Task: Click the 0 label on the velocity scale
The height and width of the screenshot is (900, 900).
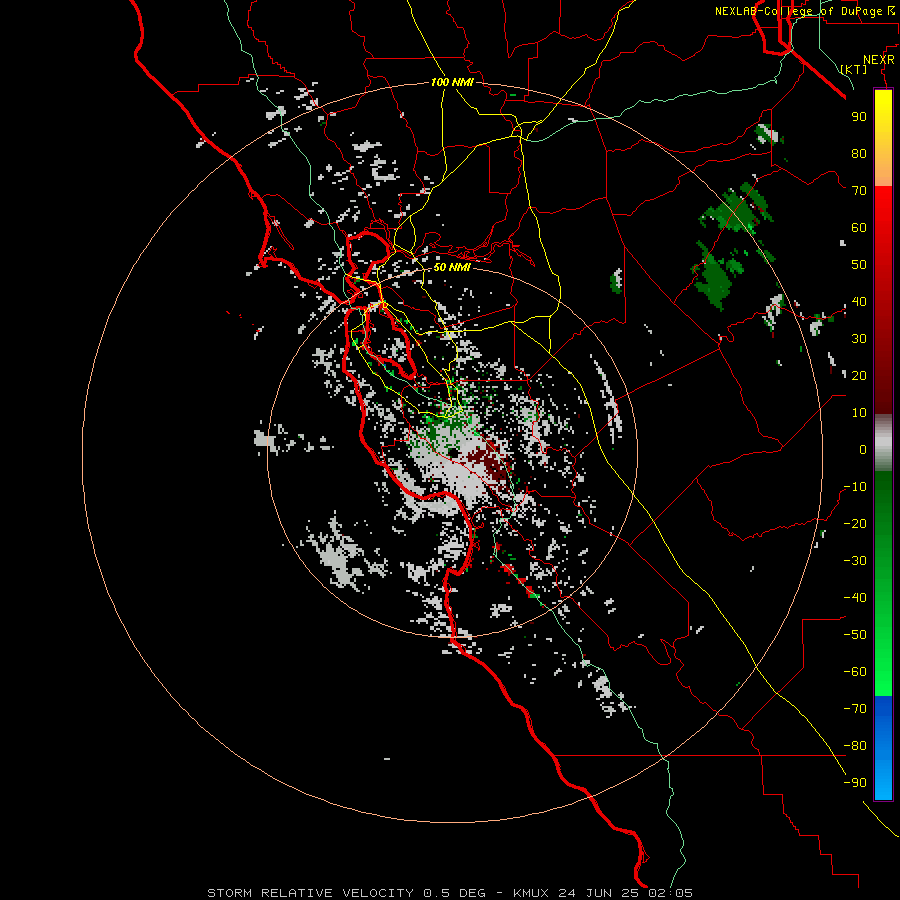Action: pos(863,449)
